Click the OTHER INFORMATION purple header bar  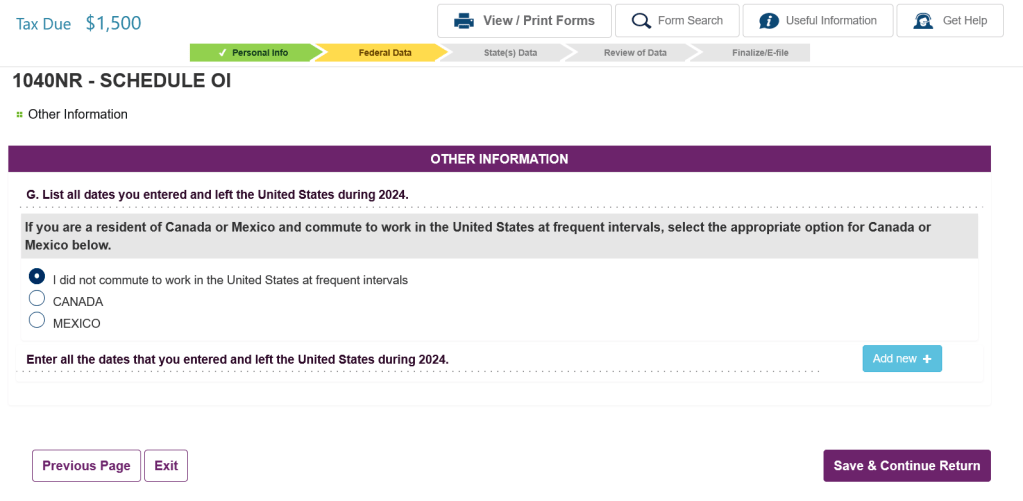[x=499, y=159]
